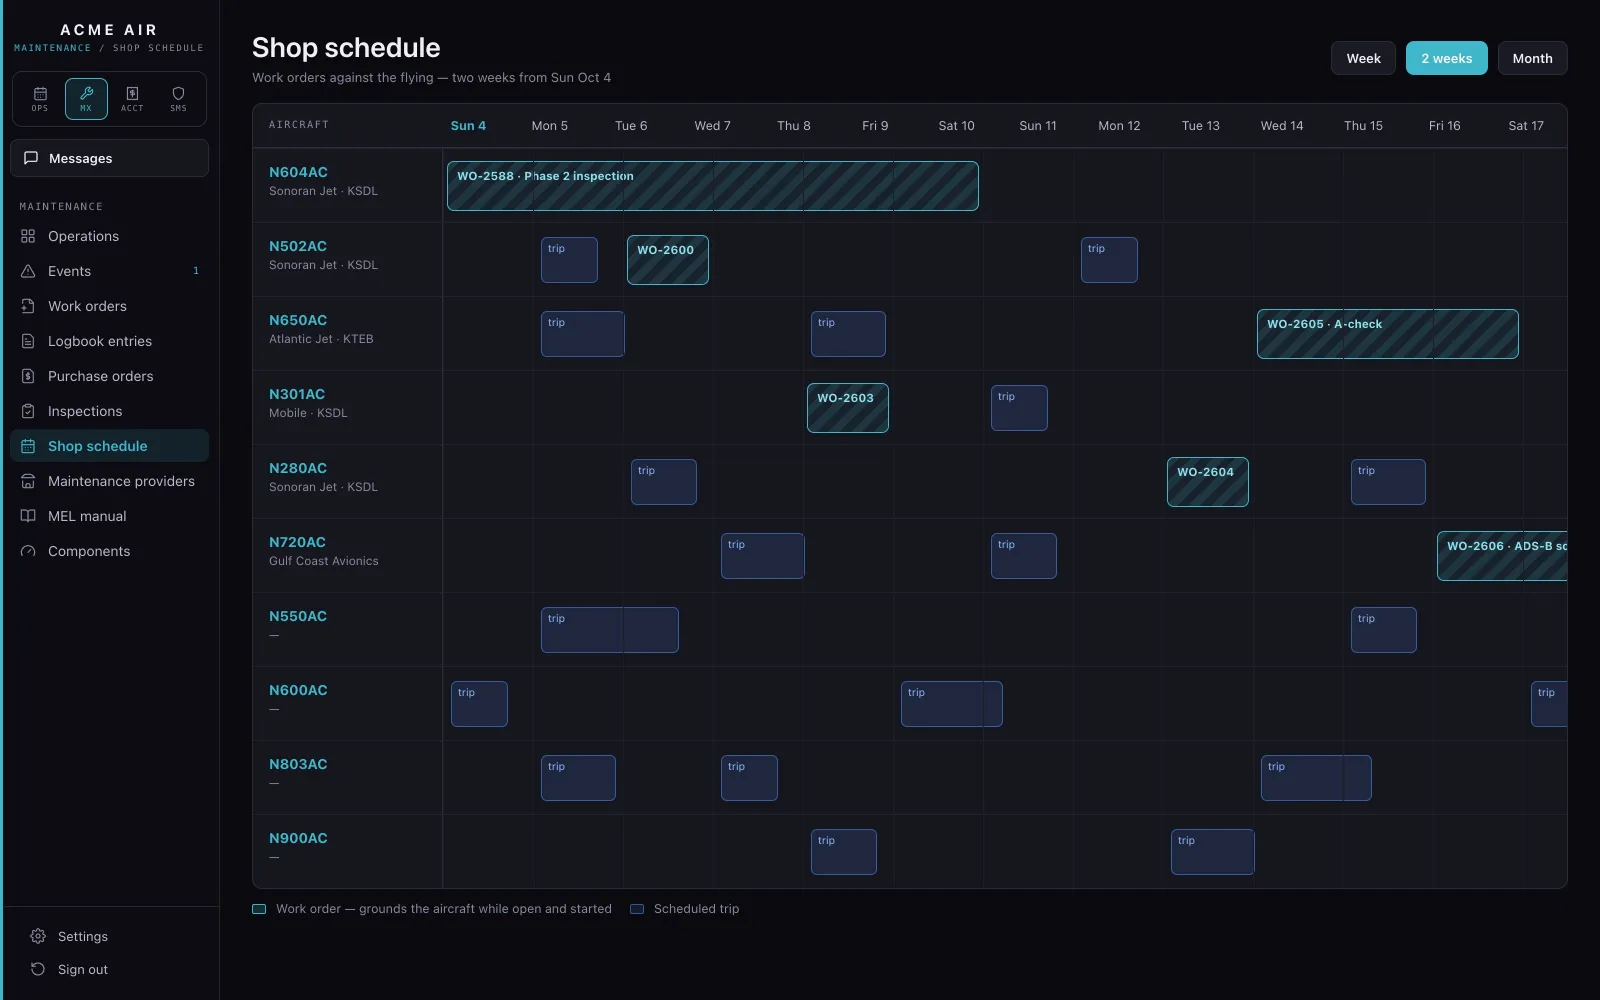Open work order WO-2600 block
The image size is (1600, 1000).
(x=668, y=260)
